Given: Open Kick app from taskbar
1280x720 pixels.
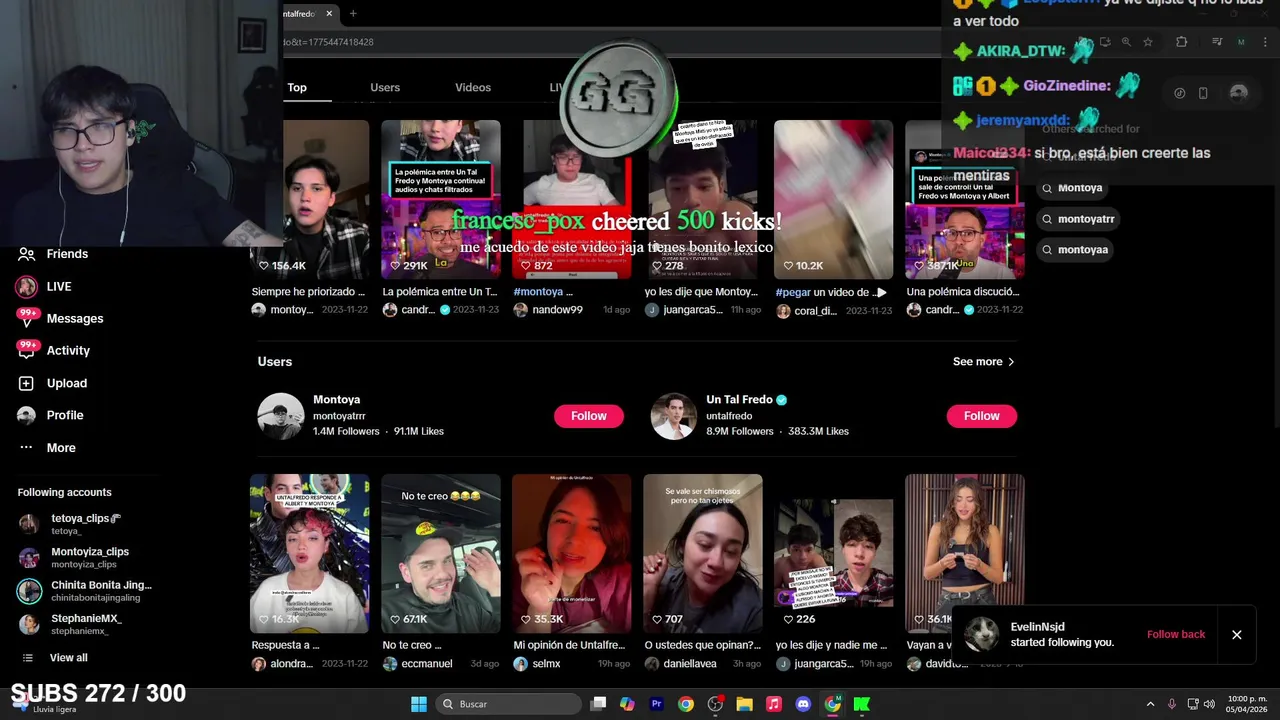Looking at the screenshot, I should click(x=861, y=704).
